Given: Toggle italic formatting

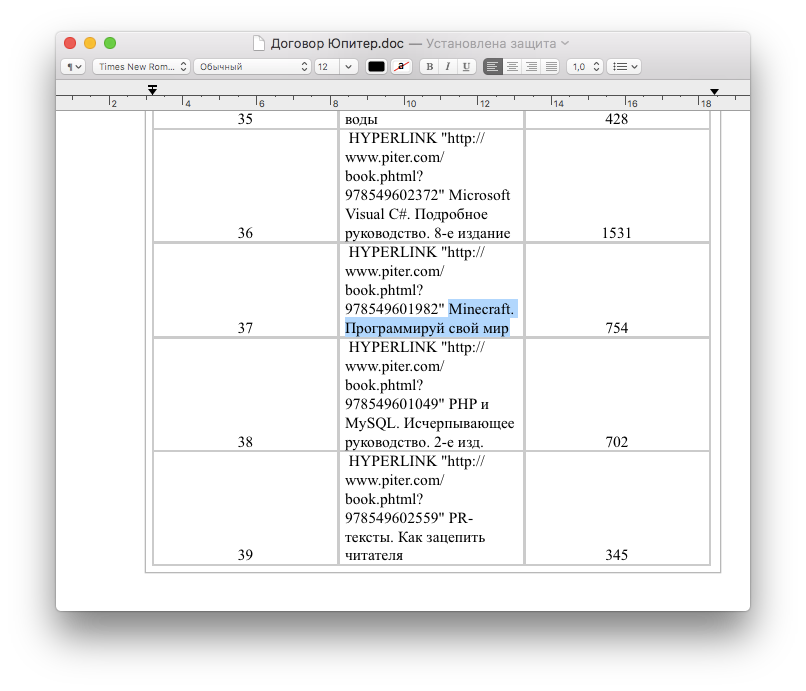Looking at the screenshot, I should point(447,67).
